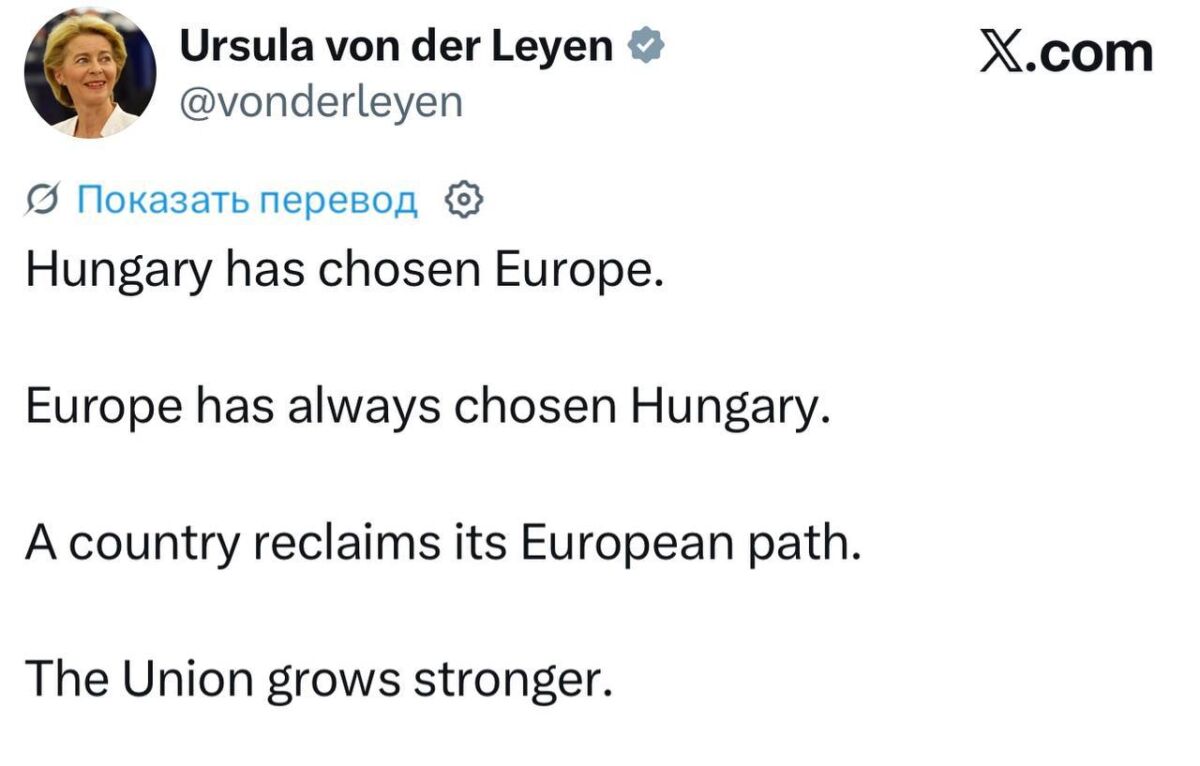The image size is (1200, 766).
Task: Open the @vonderleyen handle link
Action: (320, 101)
